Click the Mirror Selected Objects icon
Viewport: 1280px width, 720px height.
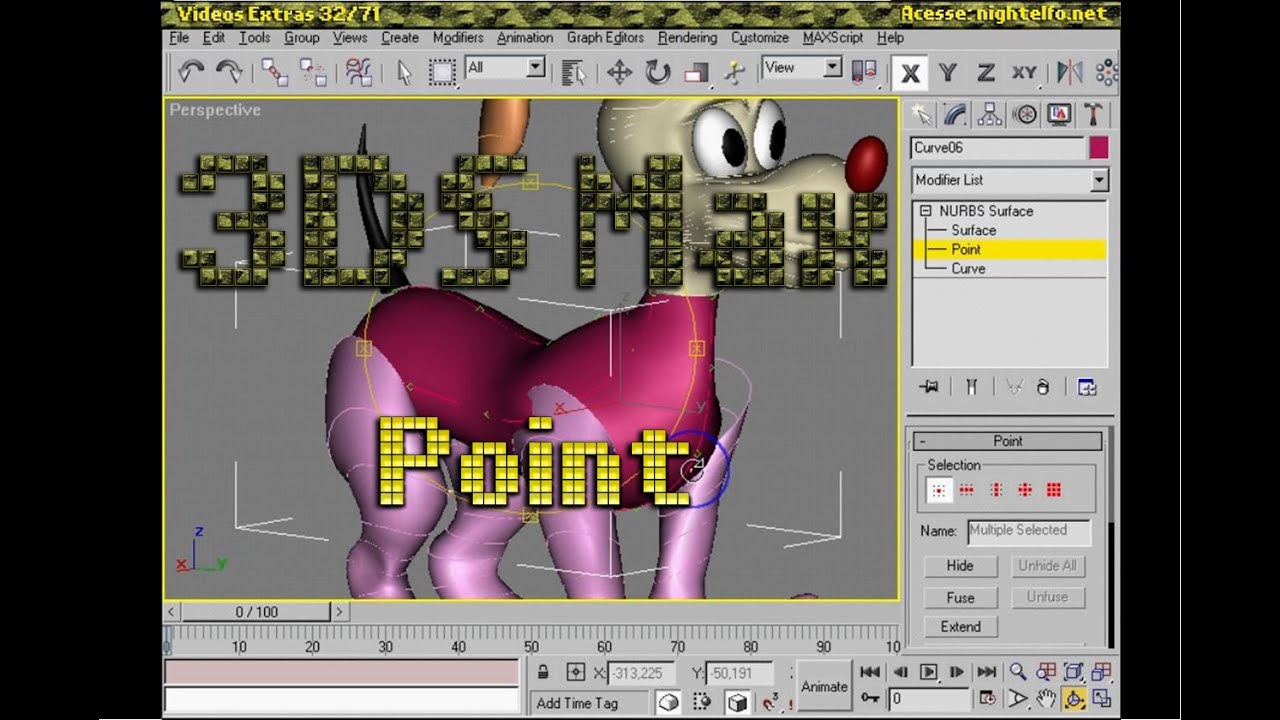click(1070, 71)
